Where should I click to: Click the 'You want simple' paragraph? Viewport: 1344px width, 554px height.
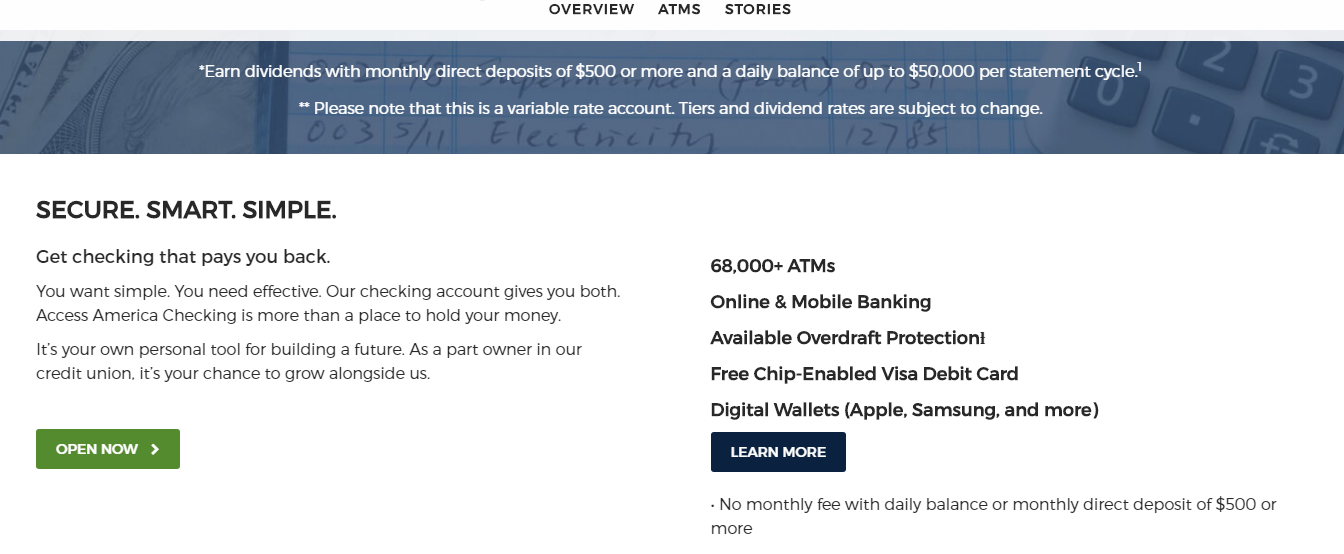[328, 304]
